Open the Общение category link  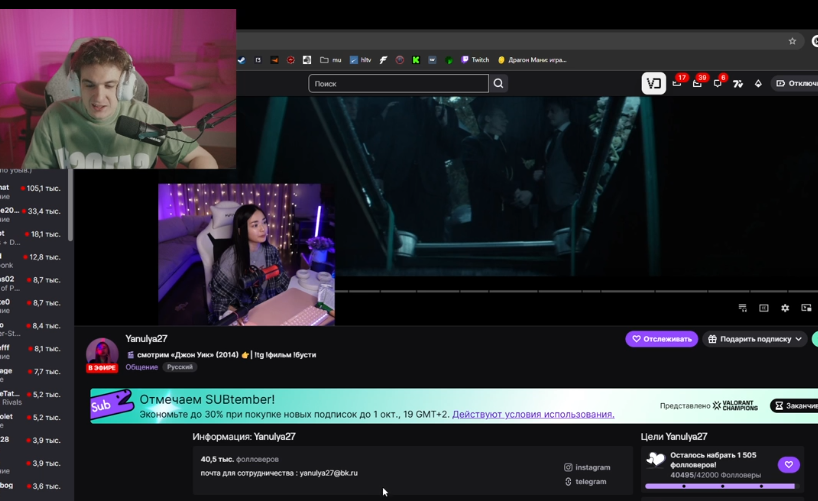click(x=141, y=367)
